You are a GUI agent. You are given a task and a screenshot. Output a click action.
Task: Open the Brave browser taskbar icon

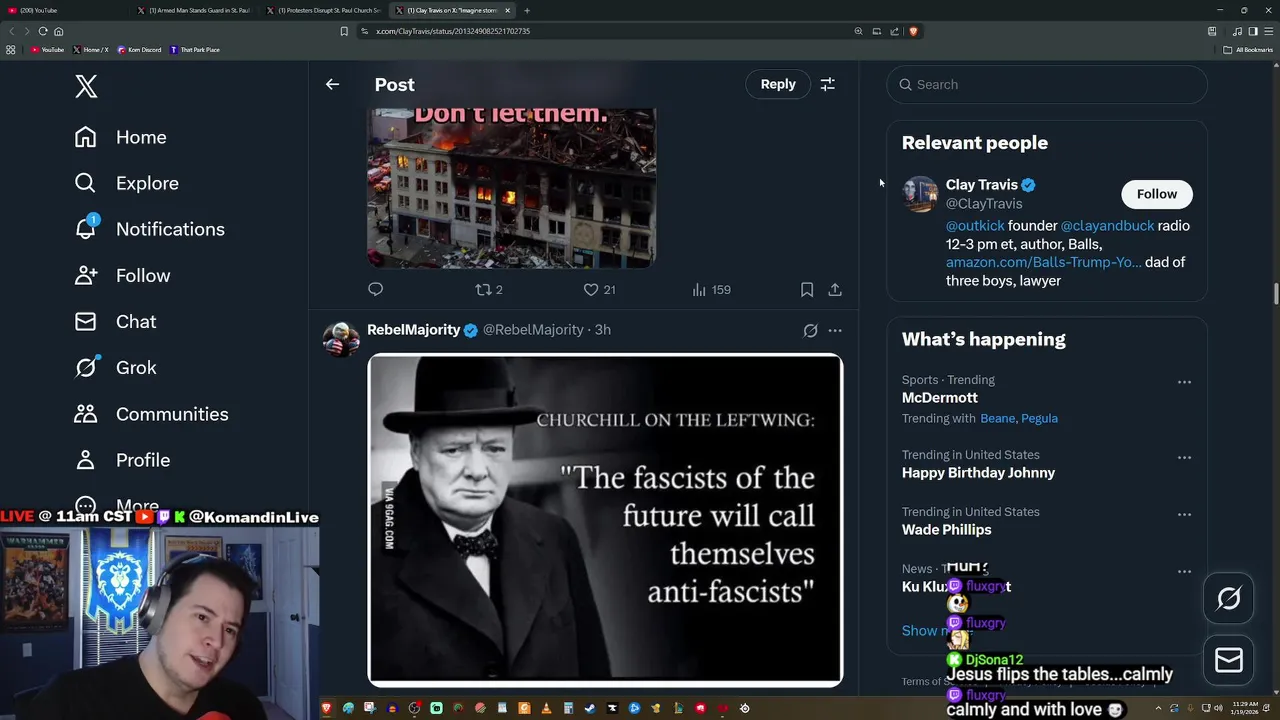click(326, 708)
